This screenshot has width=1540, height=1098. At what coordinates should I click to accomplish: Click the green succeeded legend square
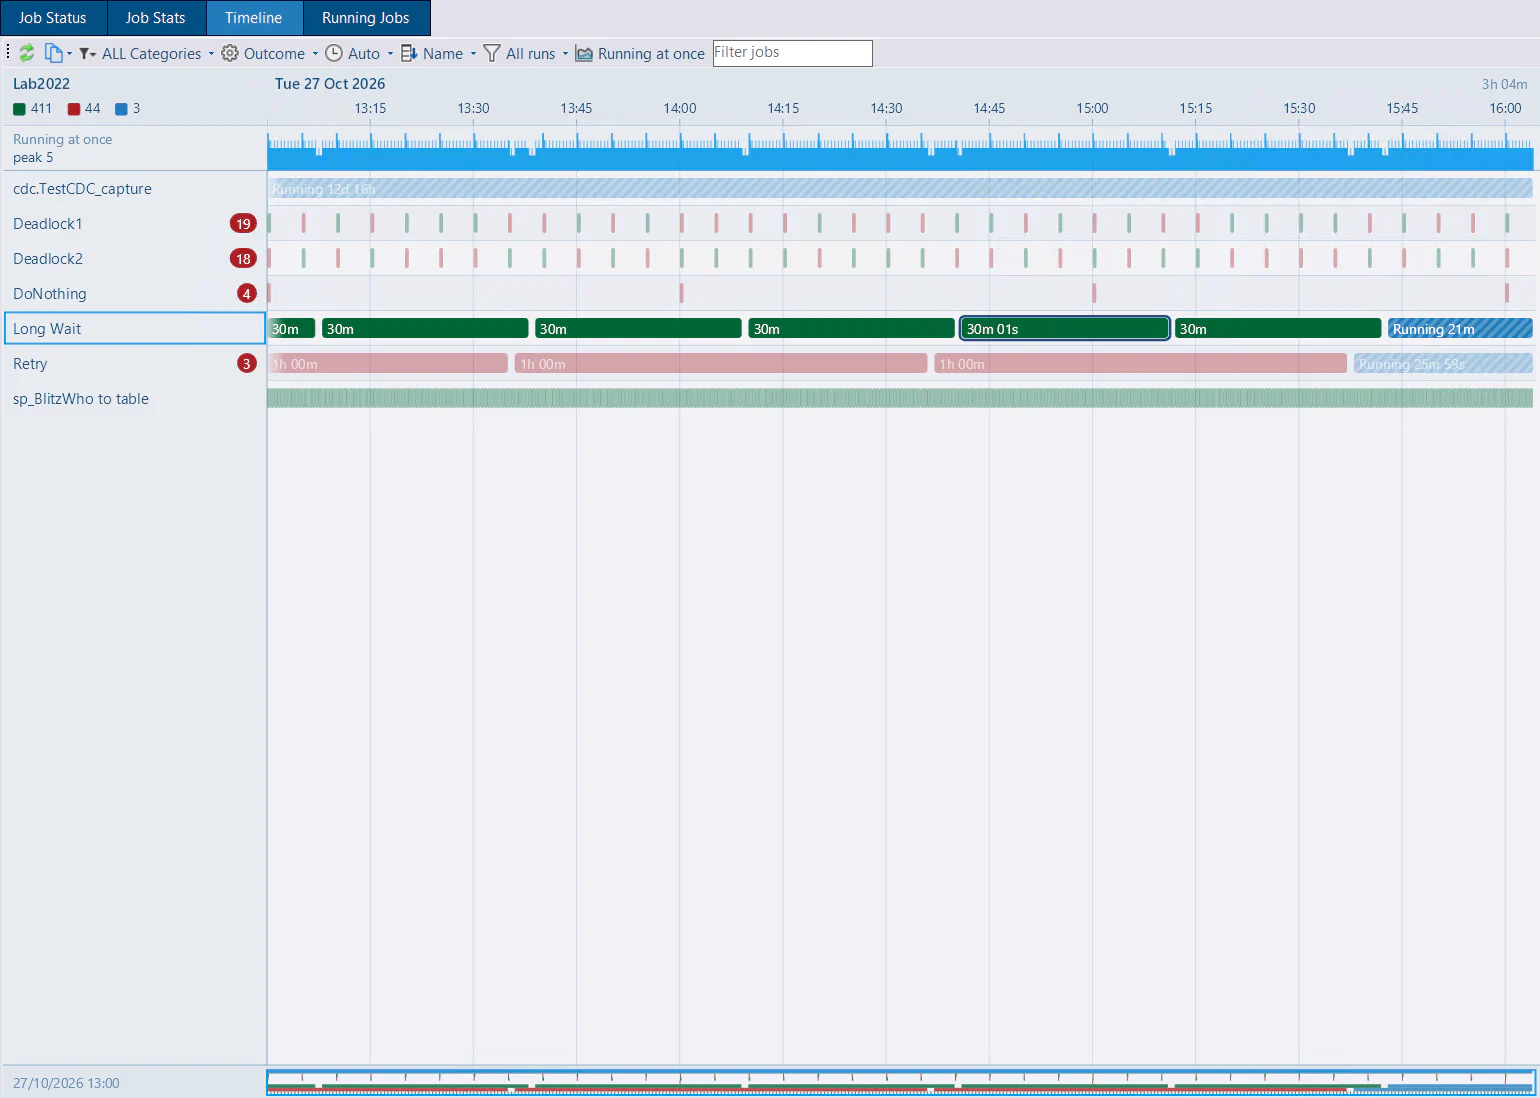click(19, 109)
